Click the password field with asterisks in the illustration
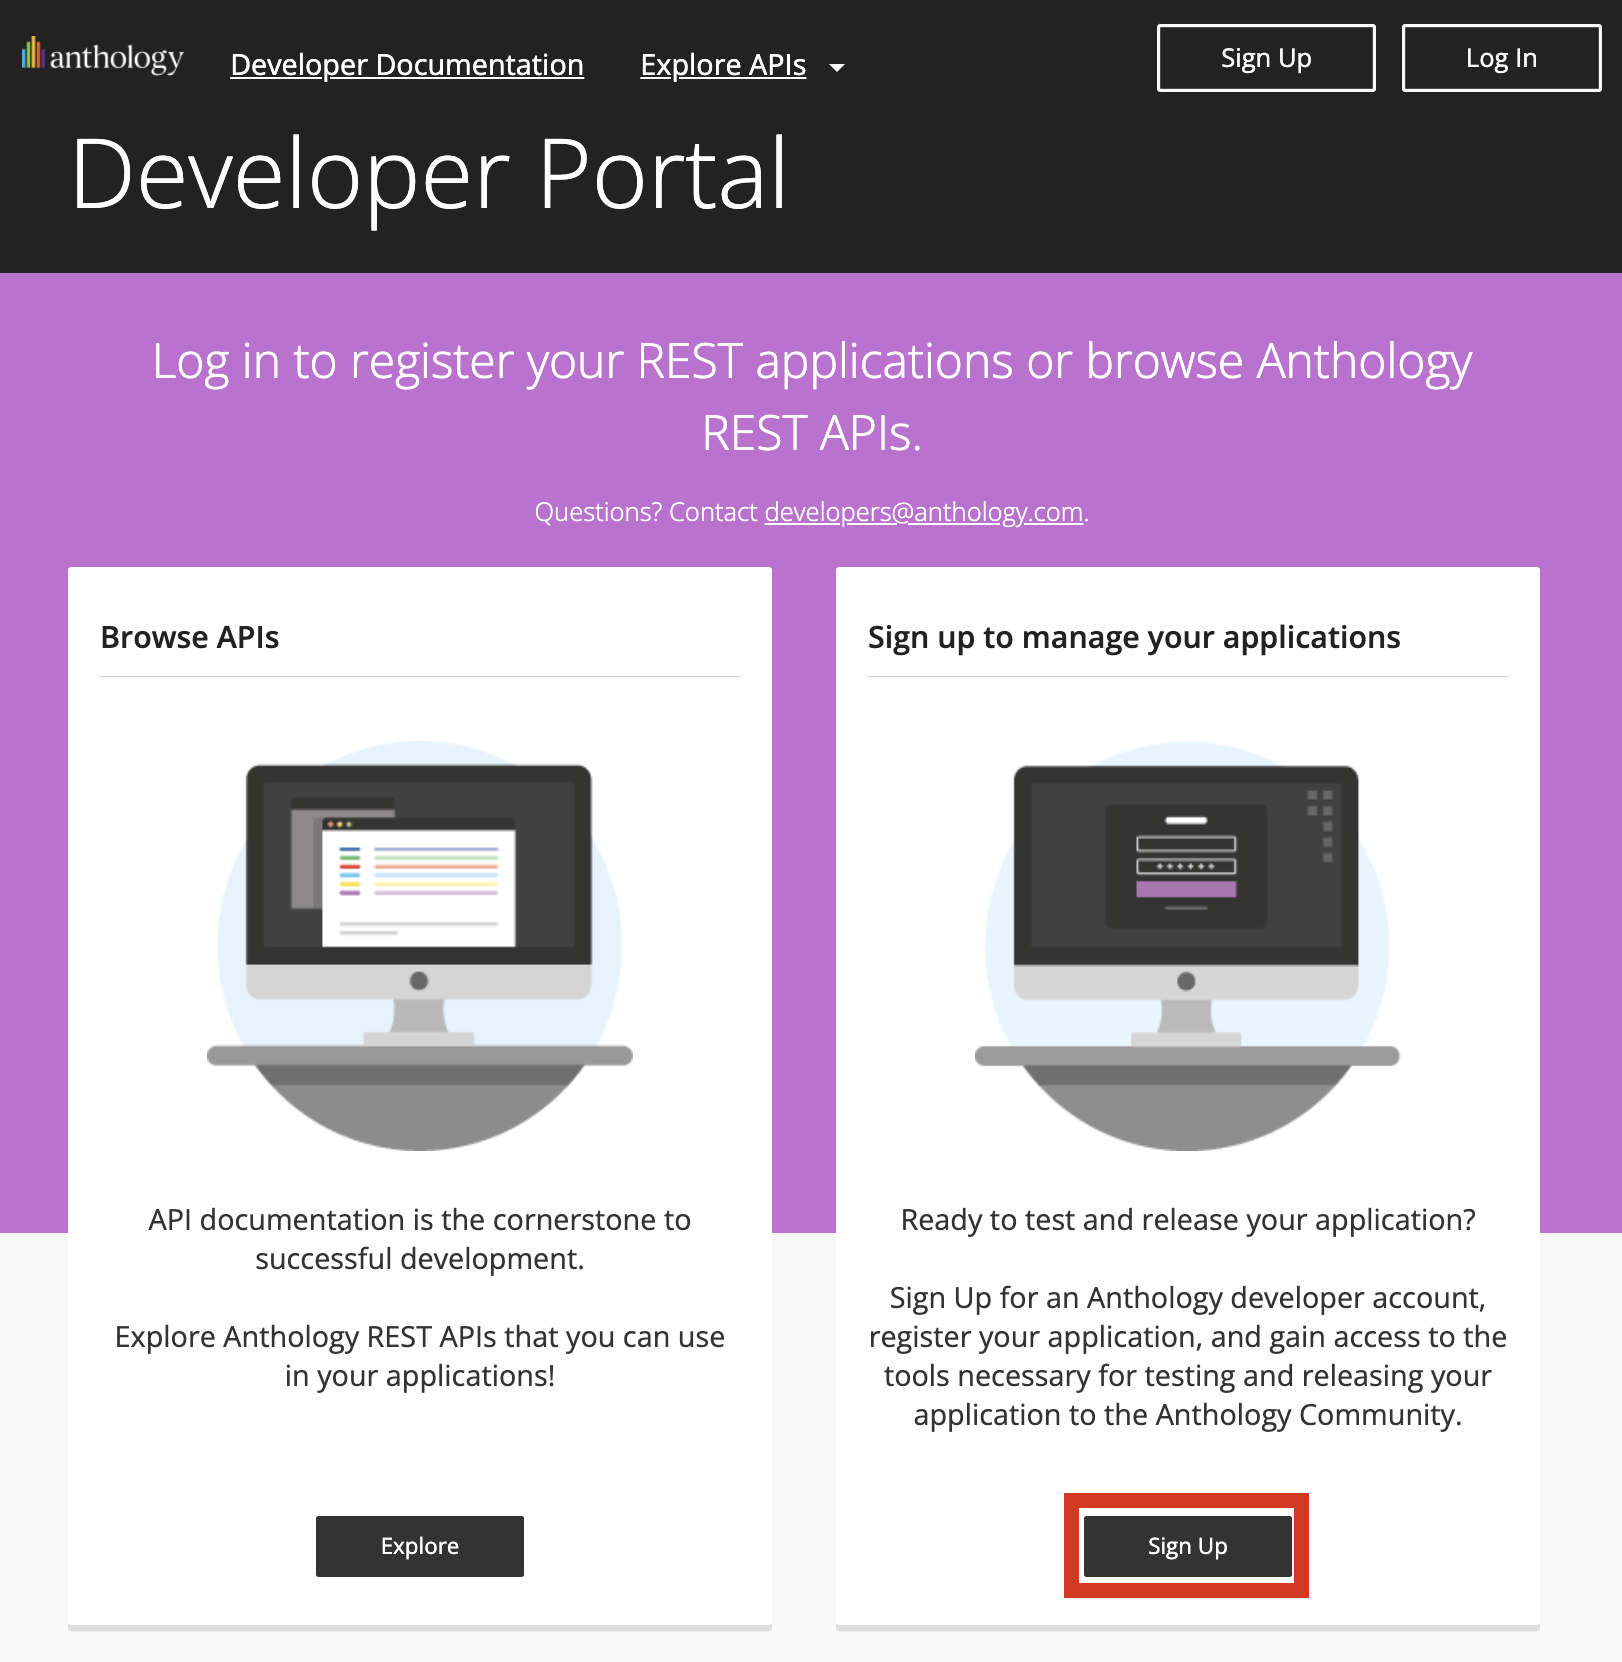1622x1662 pixels. click(1186, 866)
